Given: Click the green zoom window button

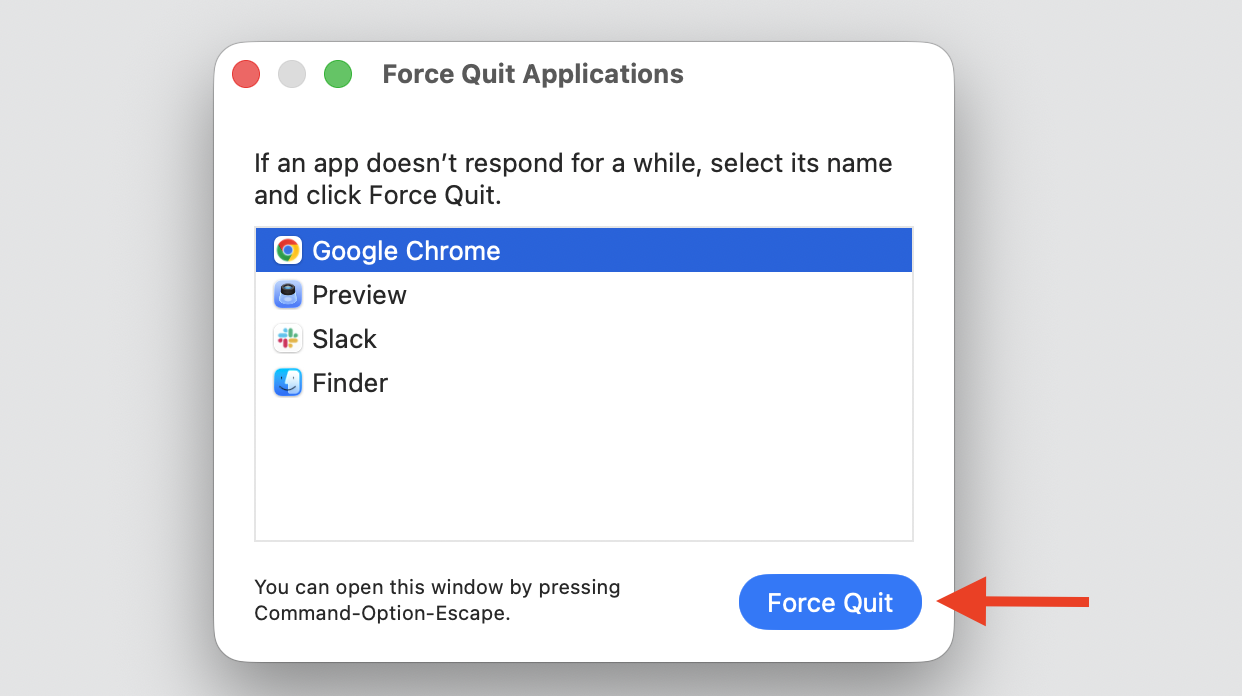Looking at the screenshot, I should (338, 74).
